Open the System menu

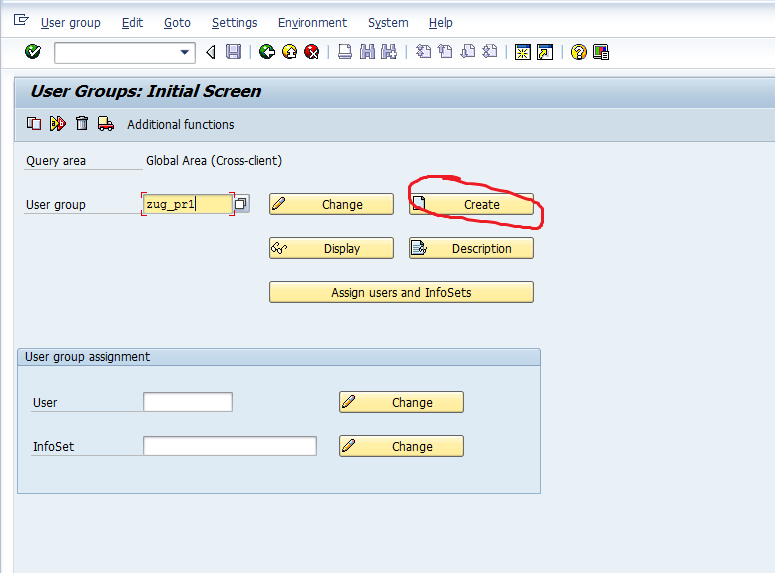[388, 23]
